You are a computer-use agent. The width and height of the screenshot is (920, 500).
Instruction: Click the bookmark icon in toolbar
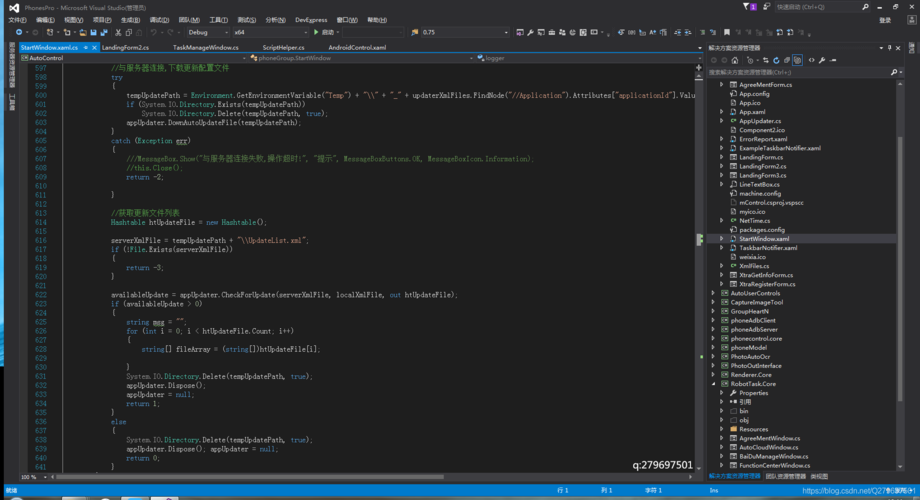click(727, 32)
